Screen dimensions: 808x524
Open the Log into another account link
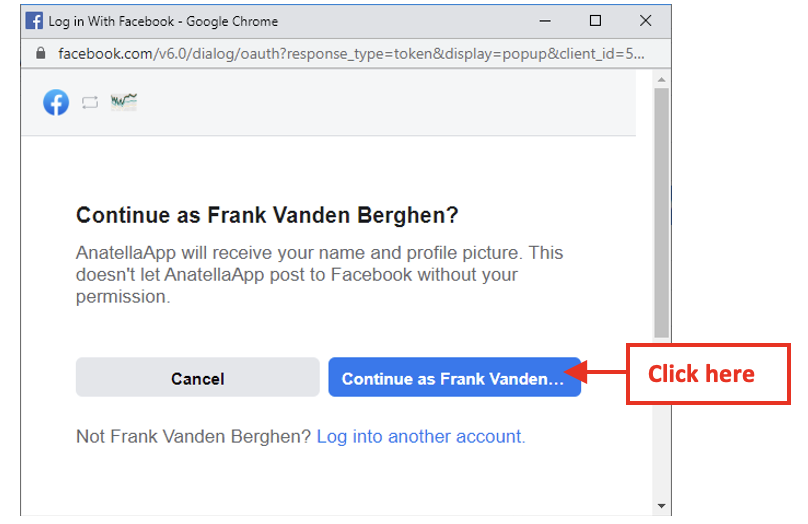click(421, 436)
